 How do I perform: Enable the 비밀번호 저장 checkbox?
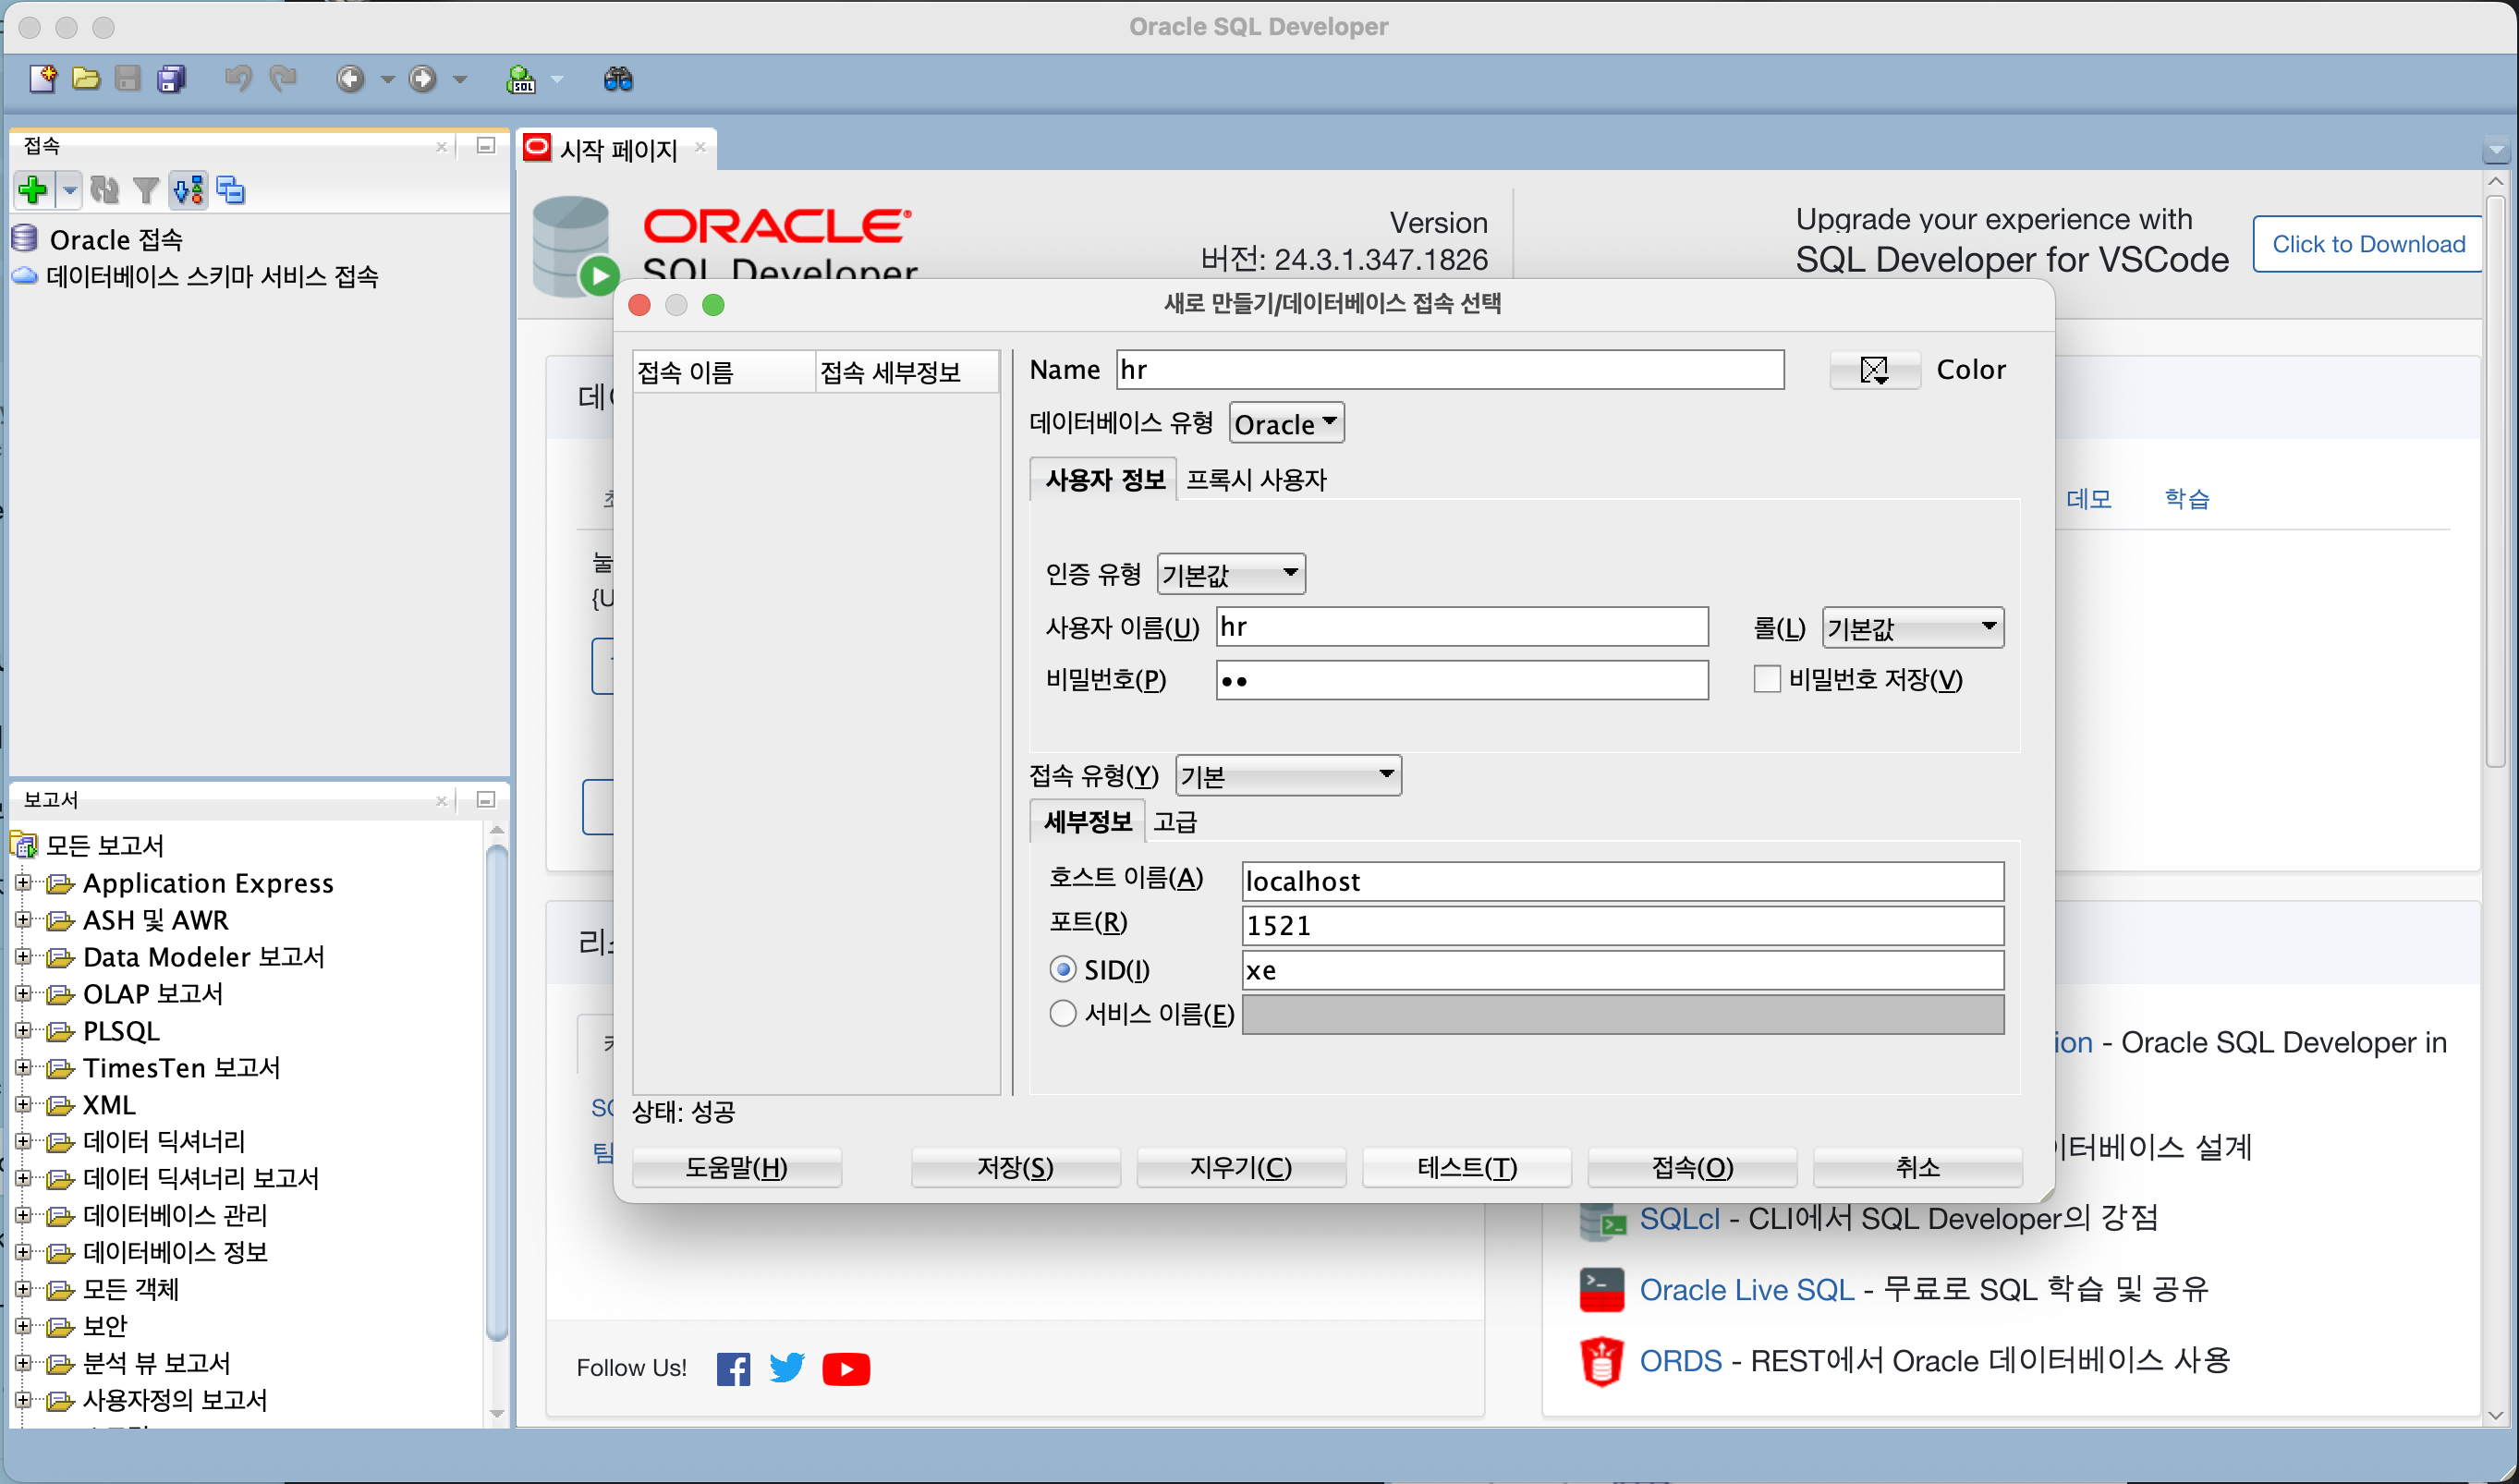pos(1766,679)
